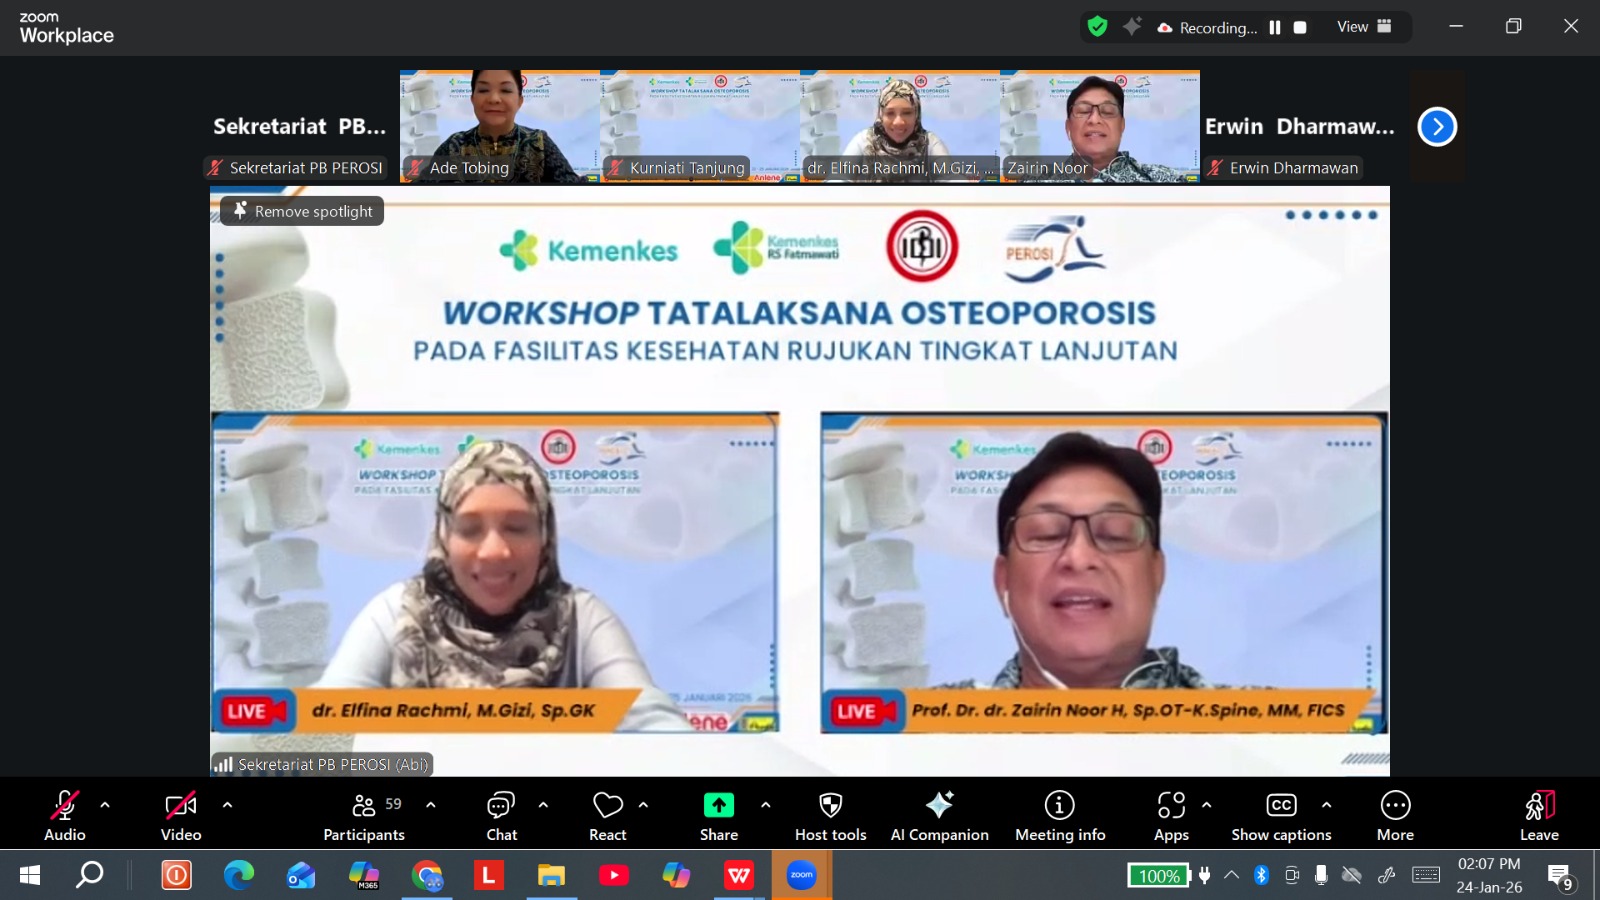Open the More options menu
The width and height of the screenshot is (1600, 900).
1395,815
